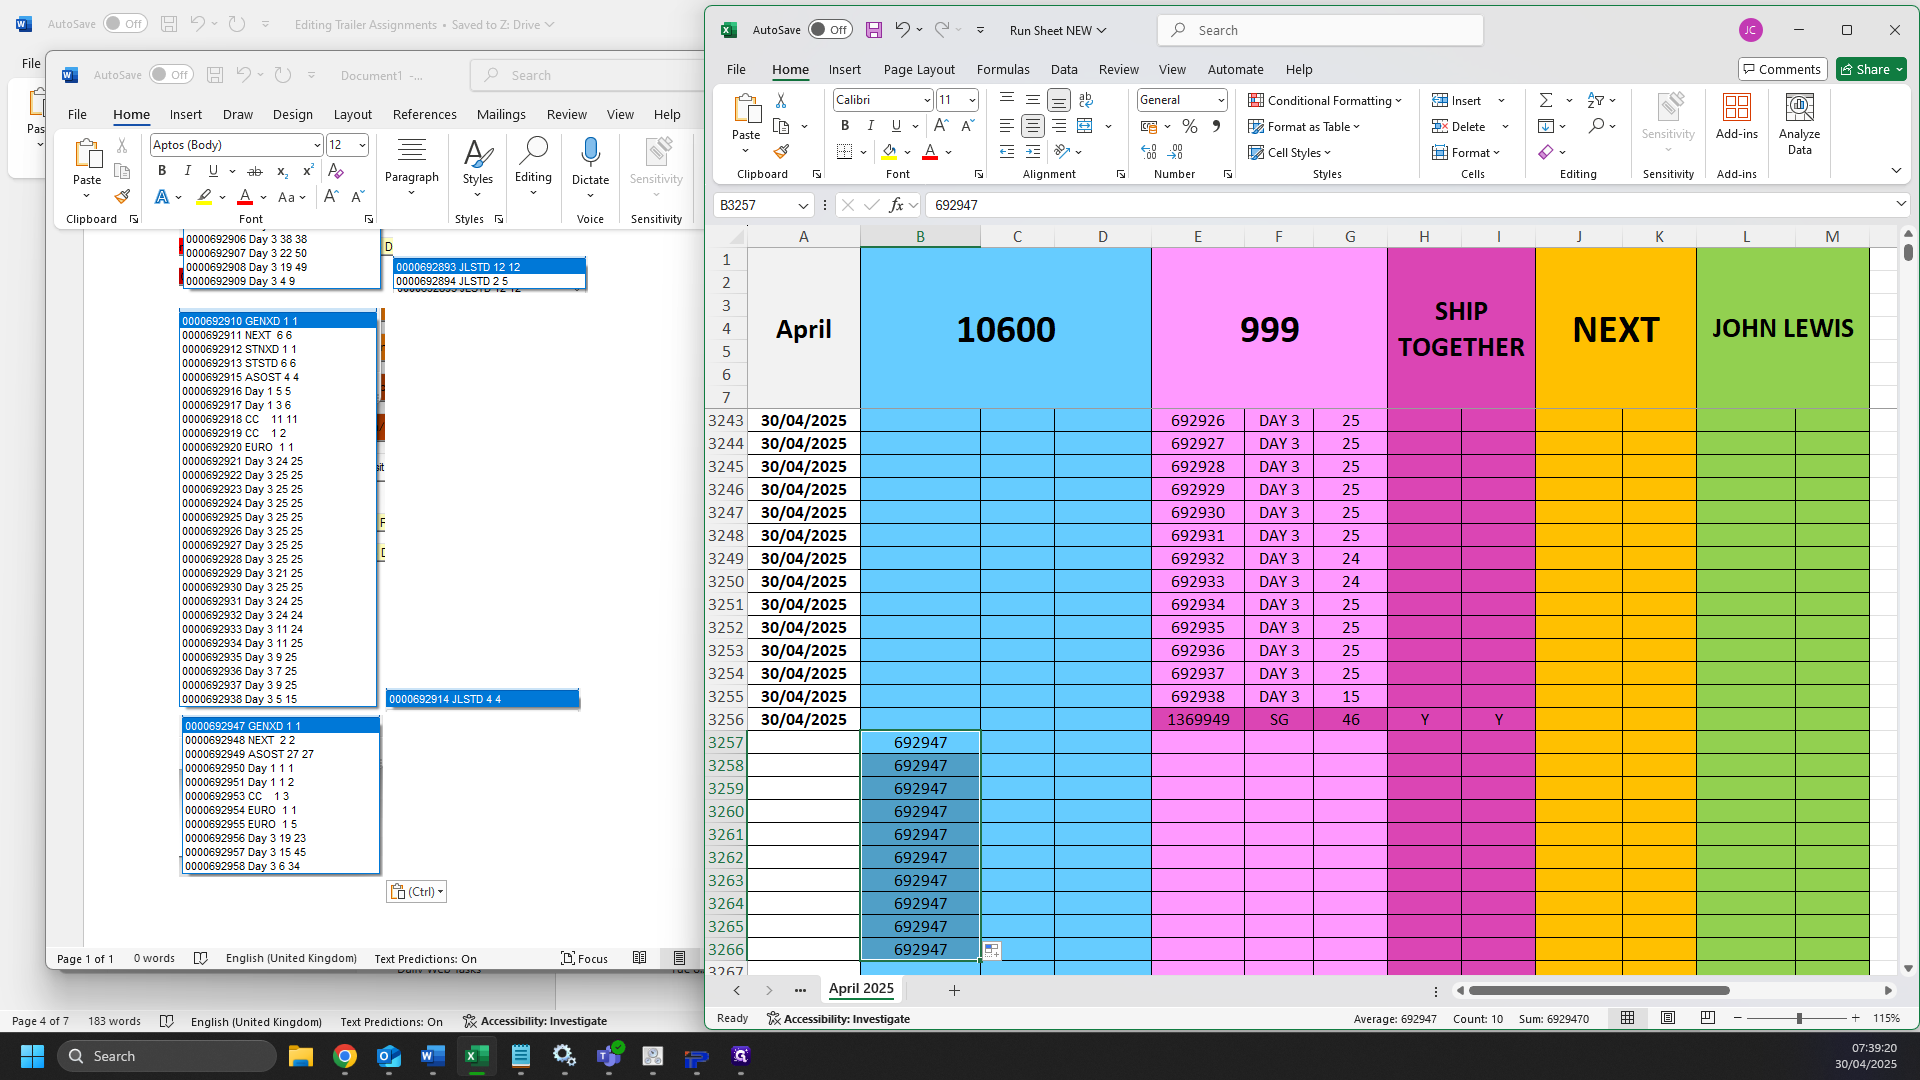Viewport: 1920px width, 1080px height.
Task: Click the Undo icon in Excel title bar
Action: 902,30
